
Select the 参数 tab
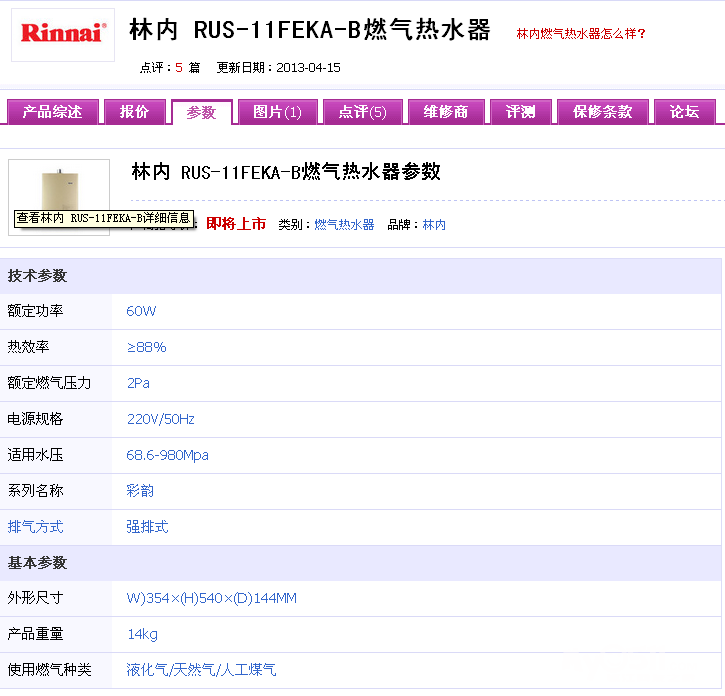(x=201, y=112)
